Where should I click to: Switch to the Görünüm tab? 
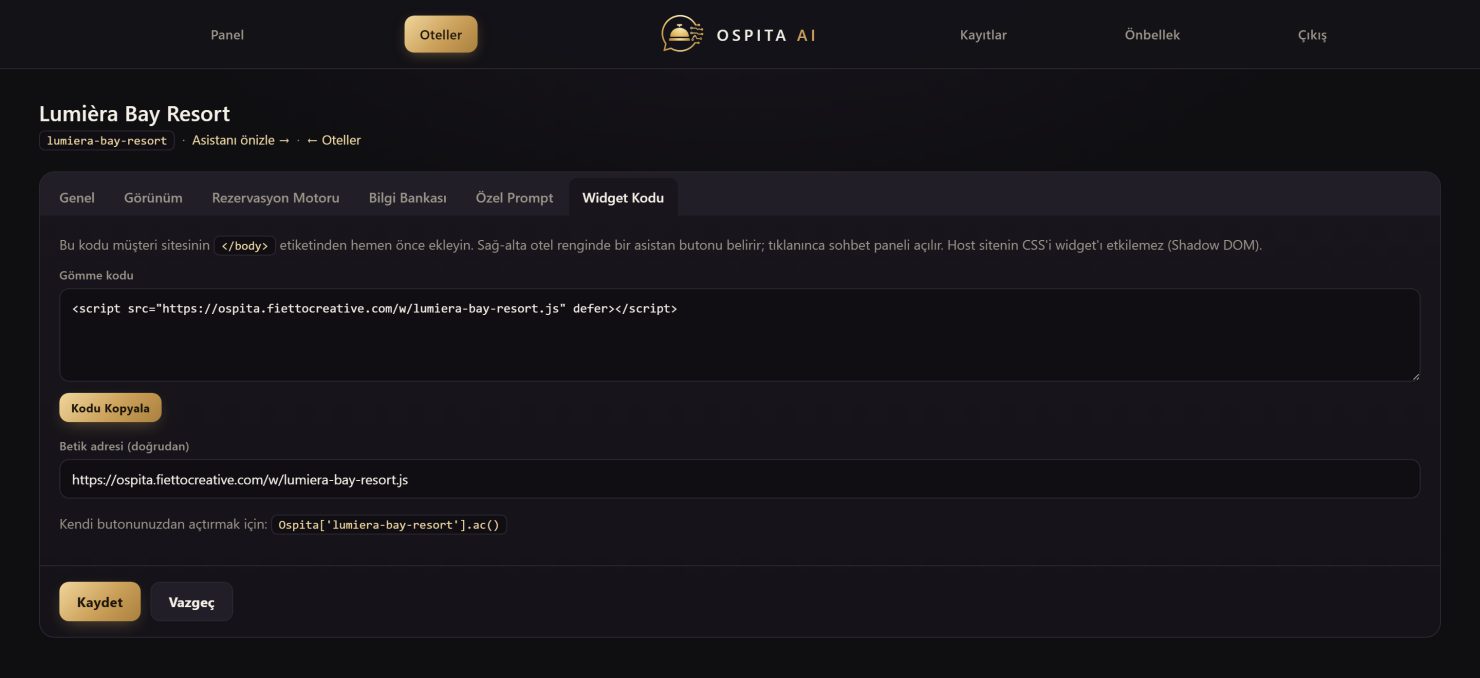[153, 198]
